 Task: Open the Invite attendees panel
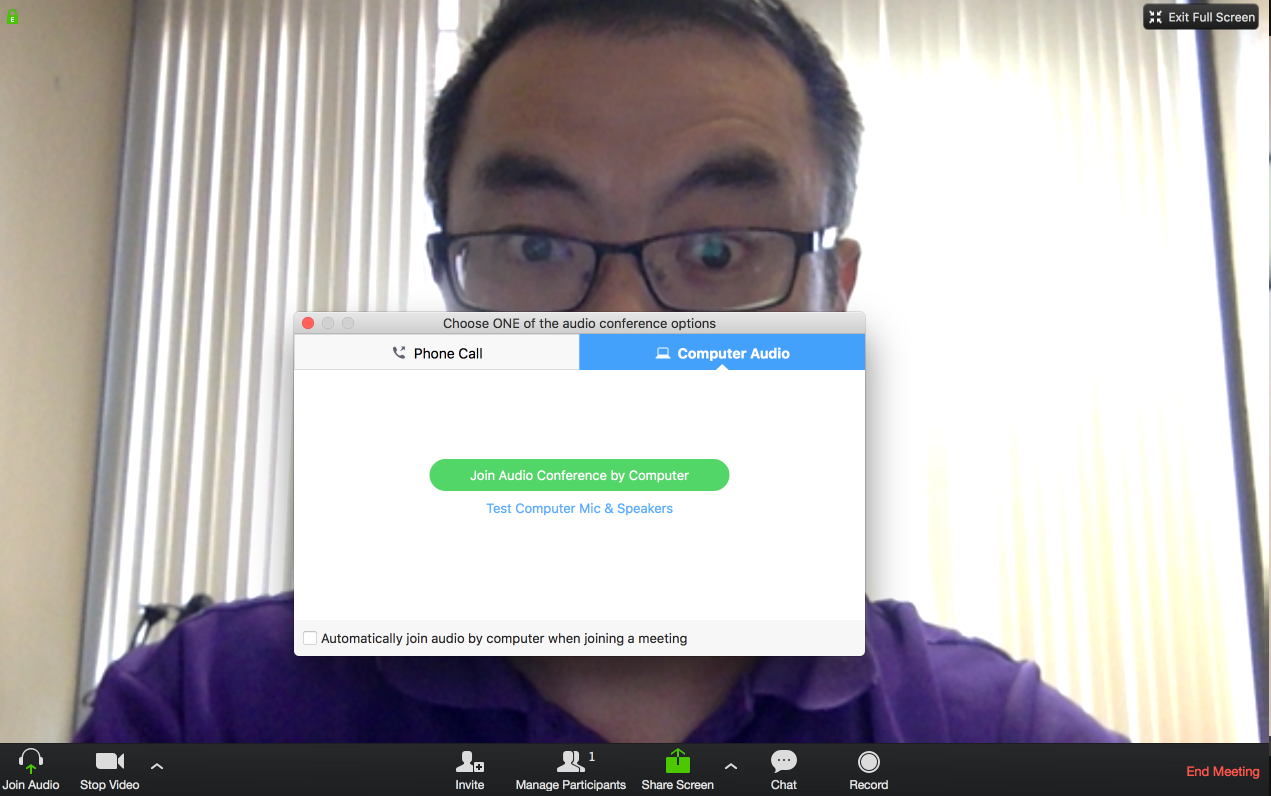[469, 770]
